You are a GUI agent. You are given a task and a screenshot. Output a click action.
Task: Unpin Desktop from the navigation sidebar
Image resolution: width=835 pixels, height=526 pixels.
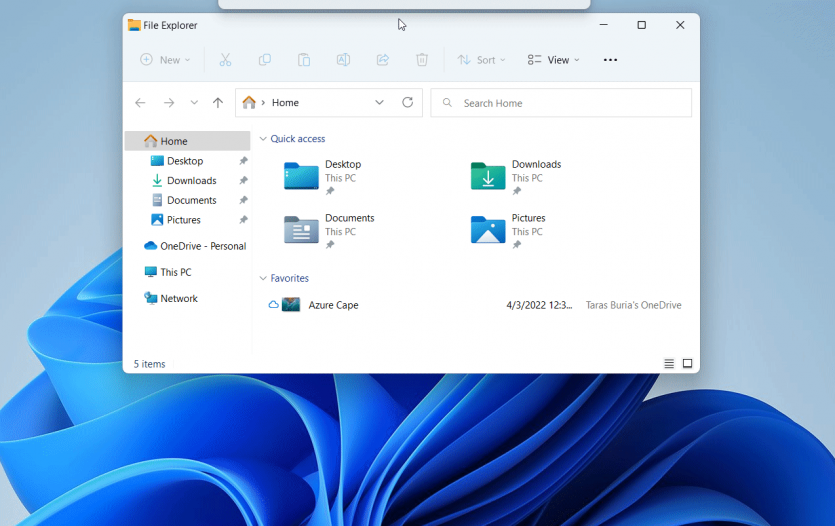tap(243, 161)
